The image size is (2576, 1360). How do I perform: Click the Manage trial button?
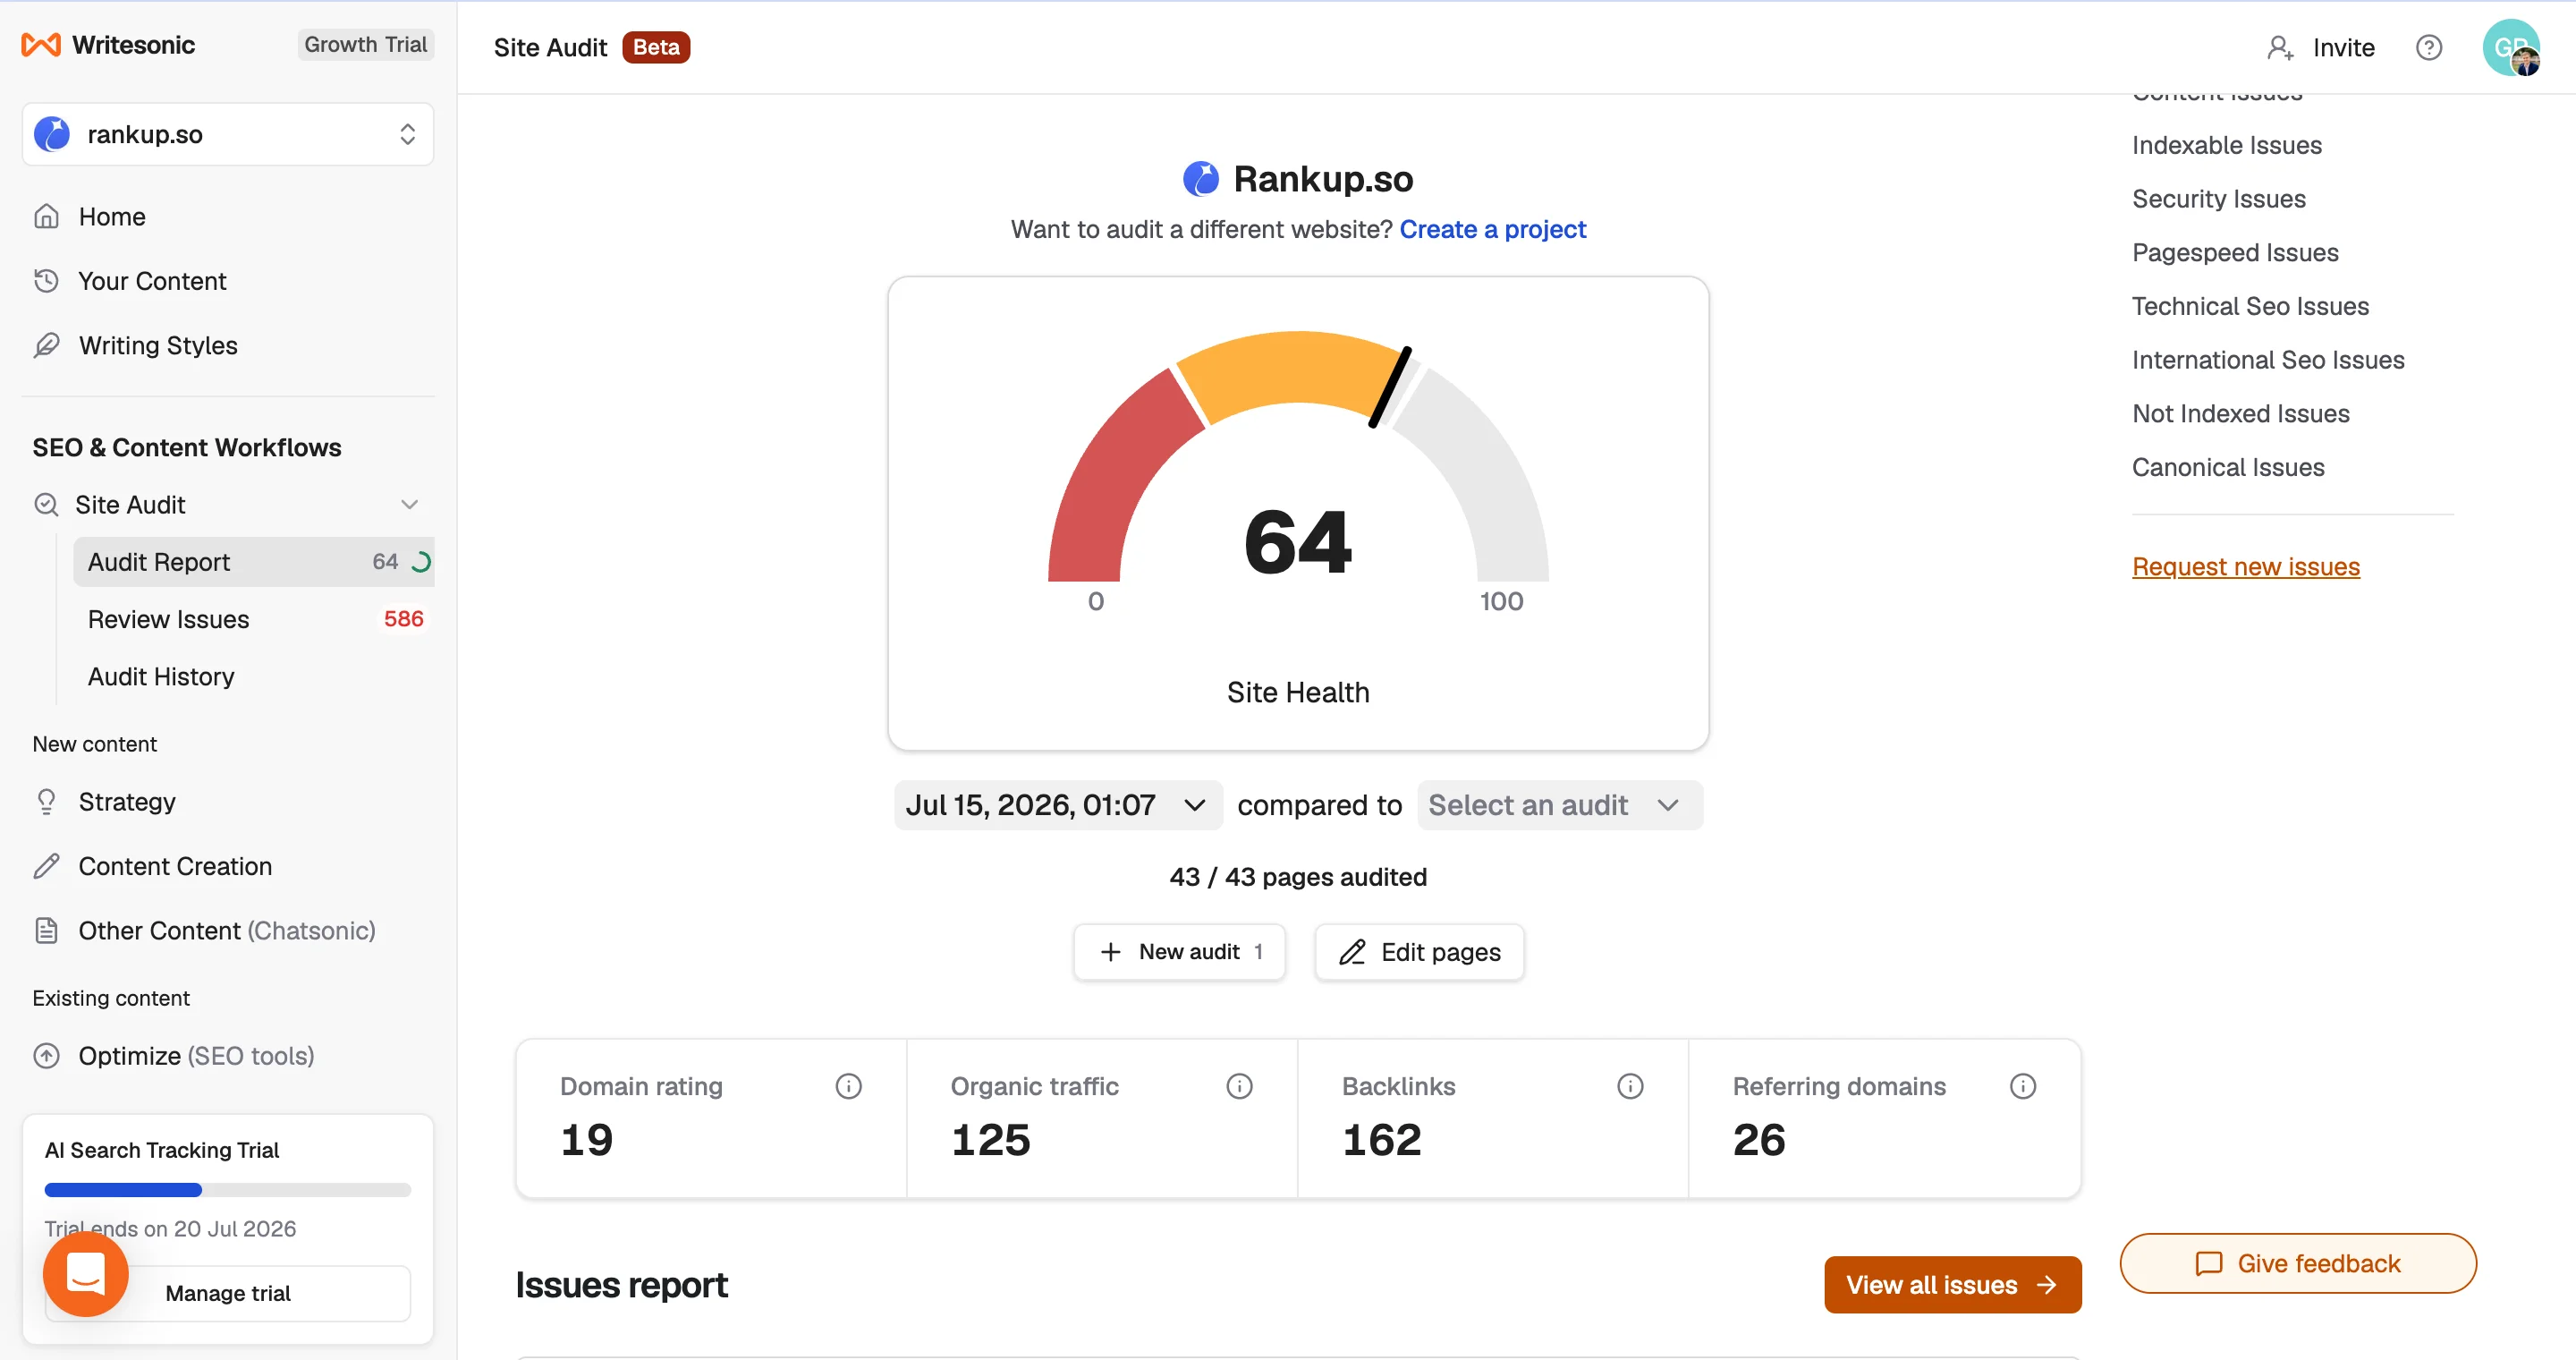click(228, 1293)
